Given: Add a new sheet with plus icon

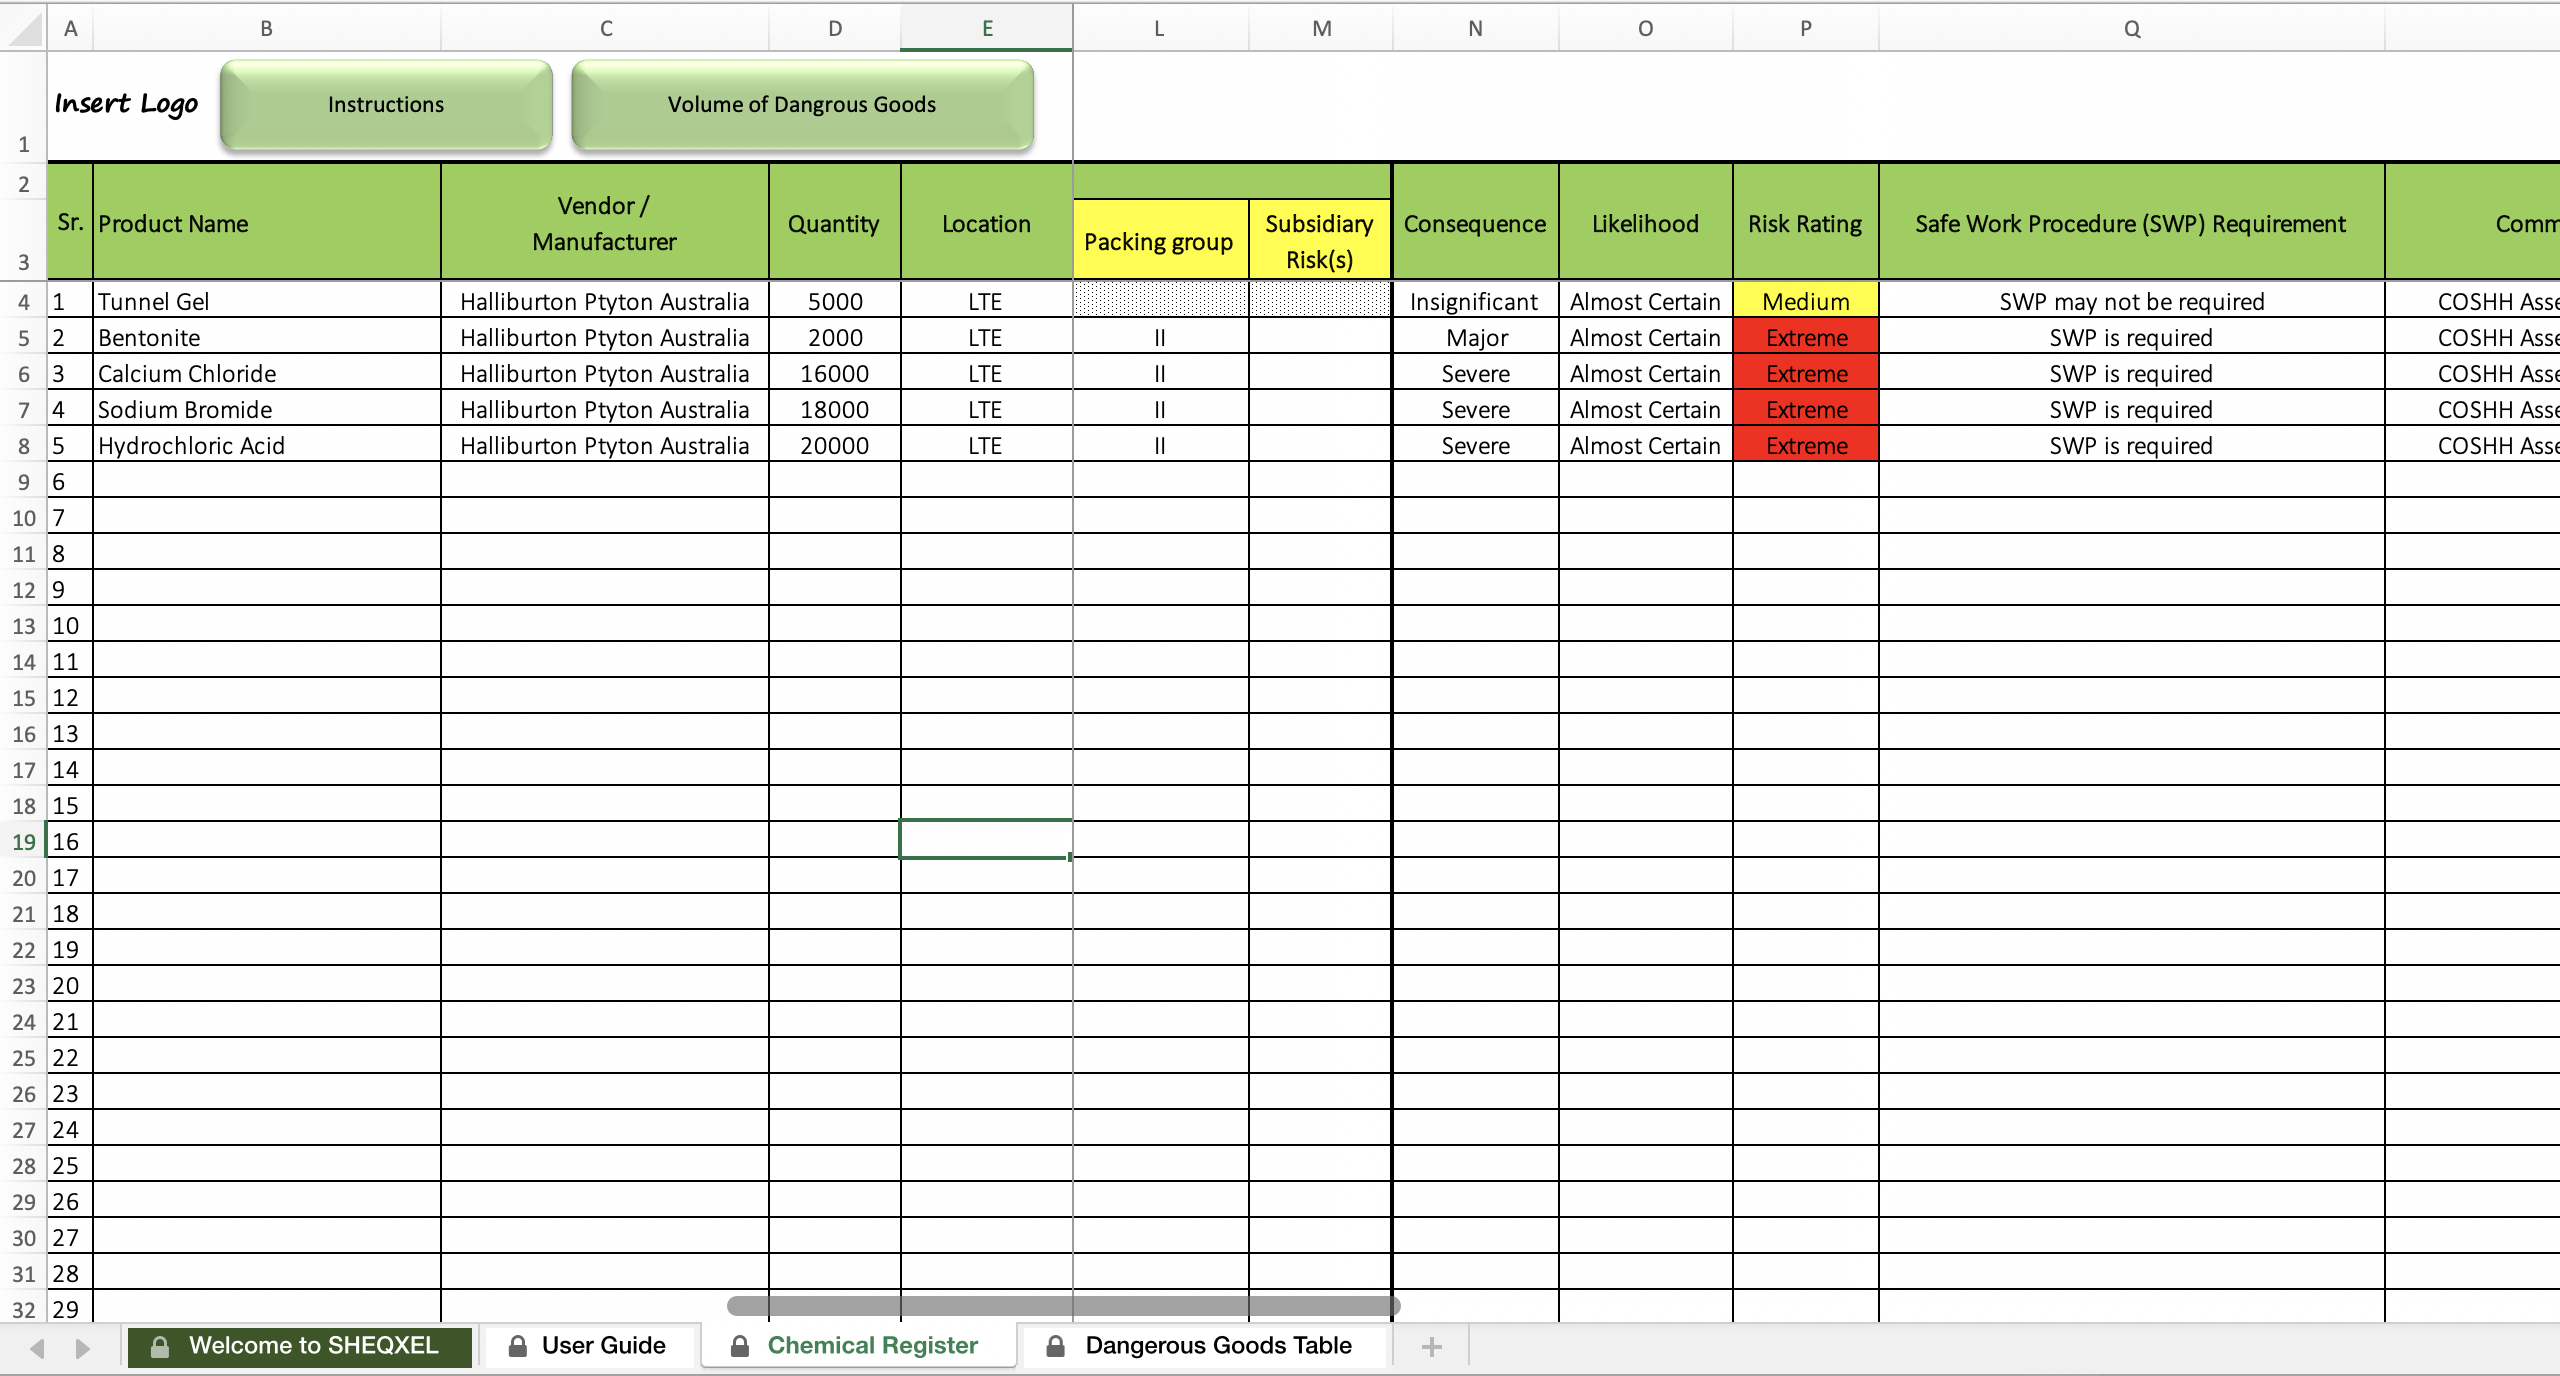Looking at the screenshot, I should coord(1432,1347).
